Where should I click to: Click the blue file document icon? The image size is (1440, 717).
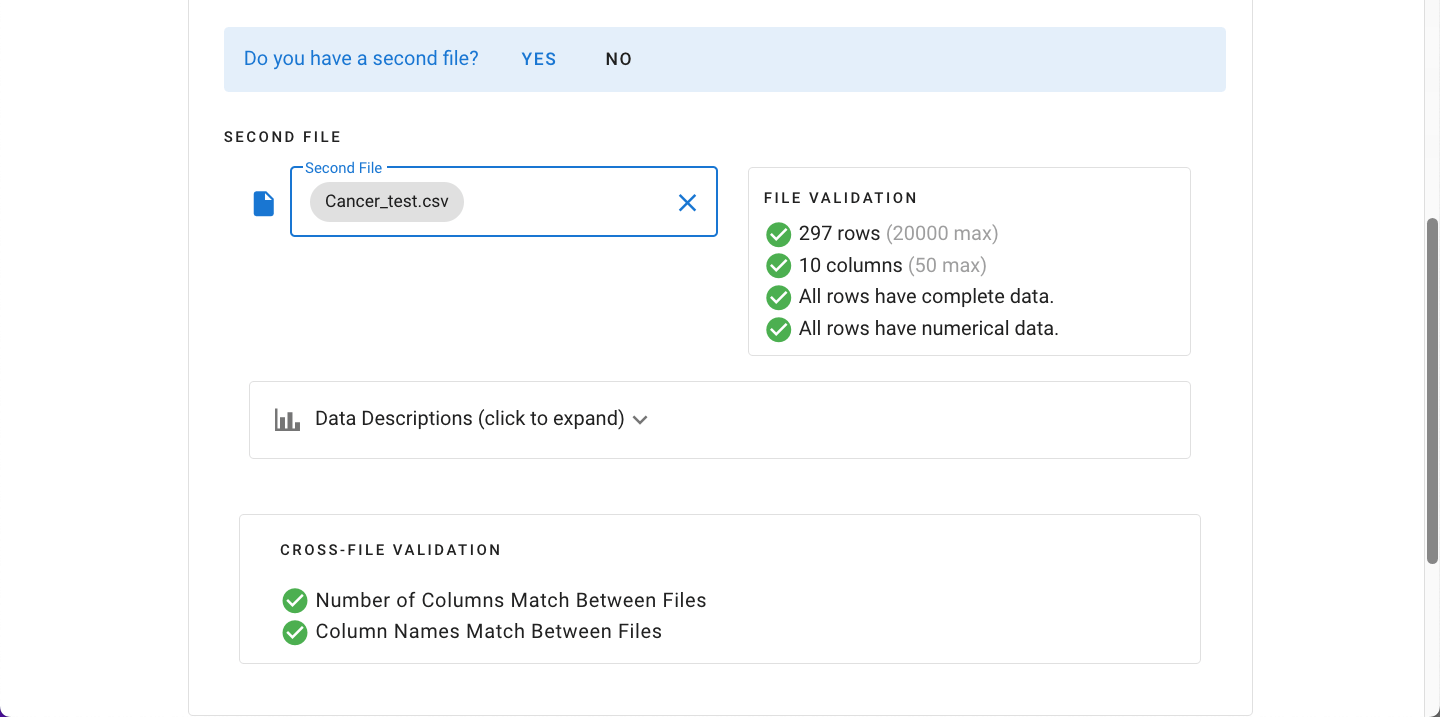click(264, 204)
